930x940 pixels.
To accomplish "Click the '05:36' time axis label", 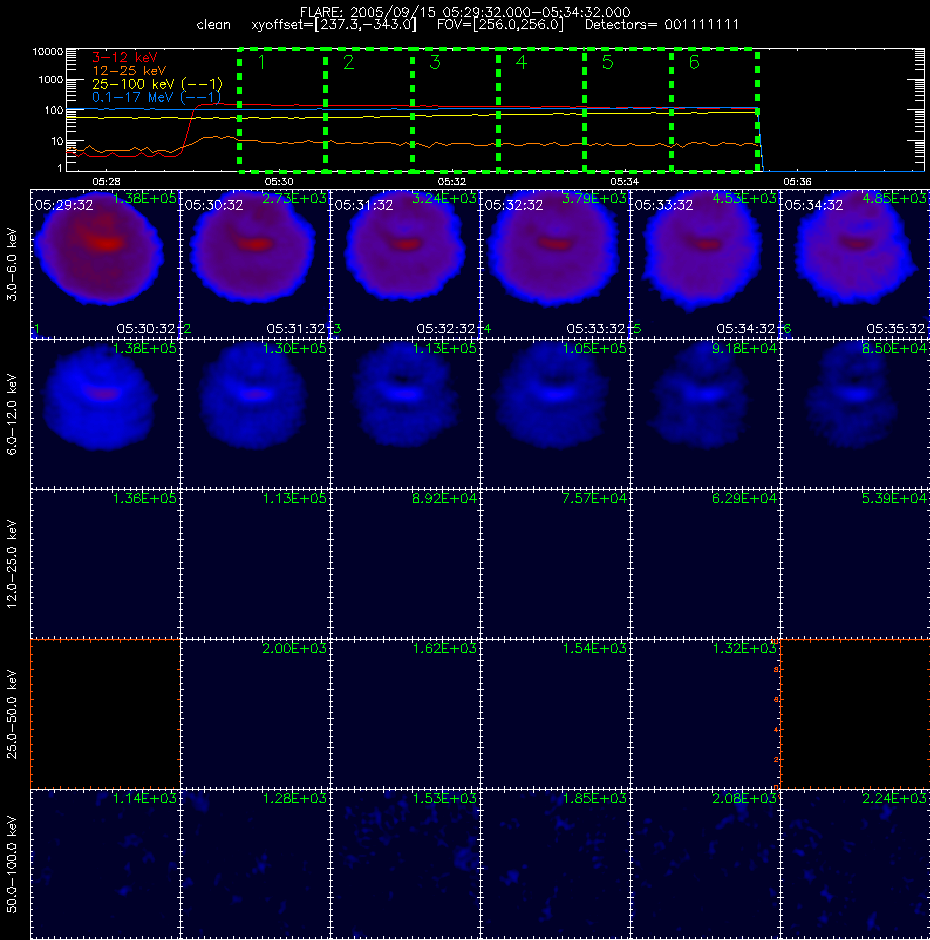I will pos(797,181).
